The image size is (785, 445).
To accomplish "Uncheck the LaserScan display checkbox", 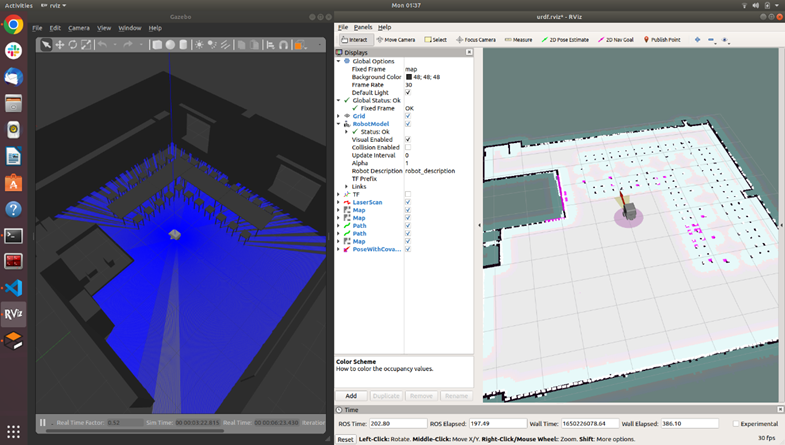I will point(407,202).
